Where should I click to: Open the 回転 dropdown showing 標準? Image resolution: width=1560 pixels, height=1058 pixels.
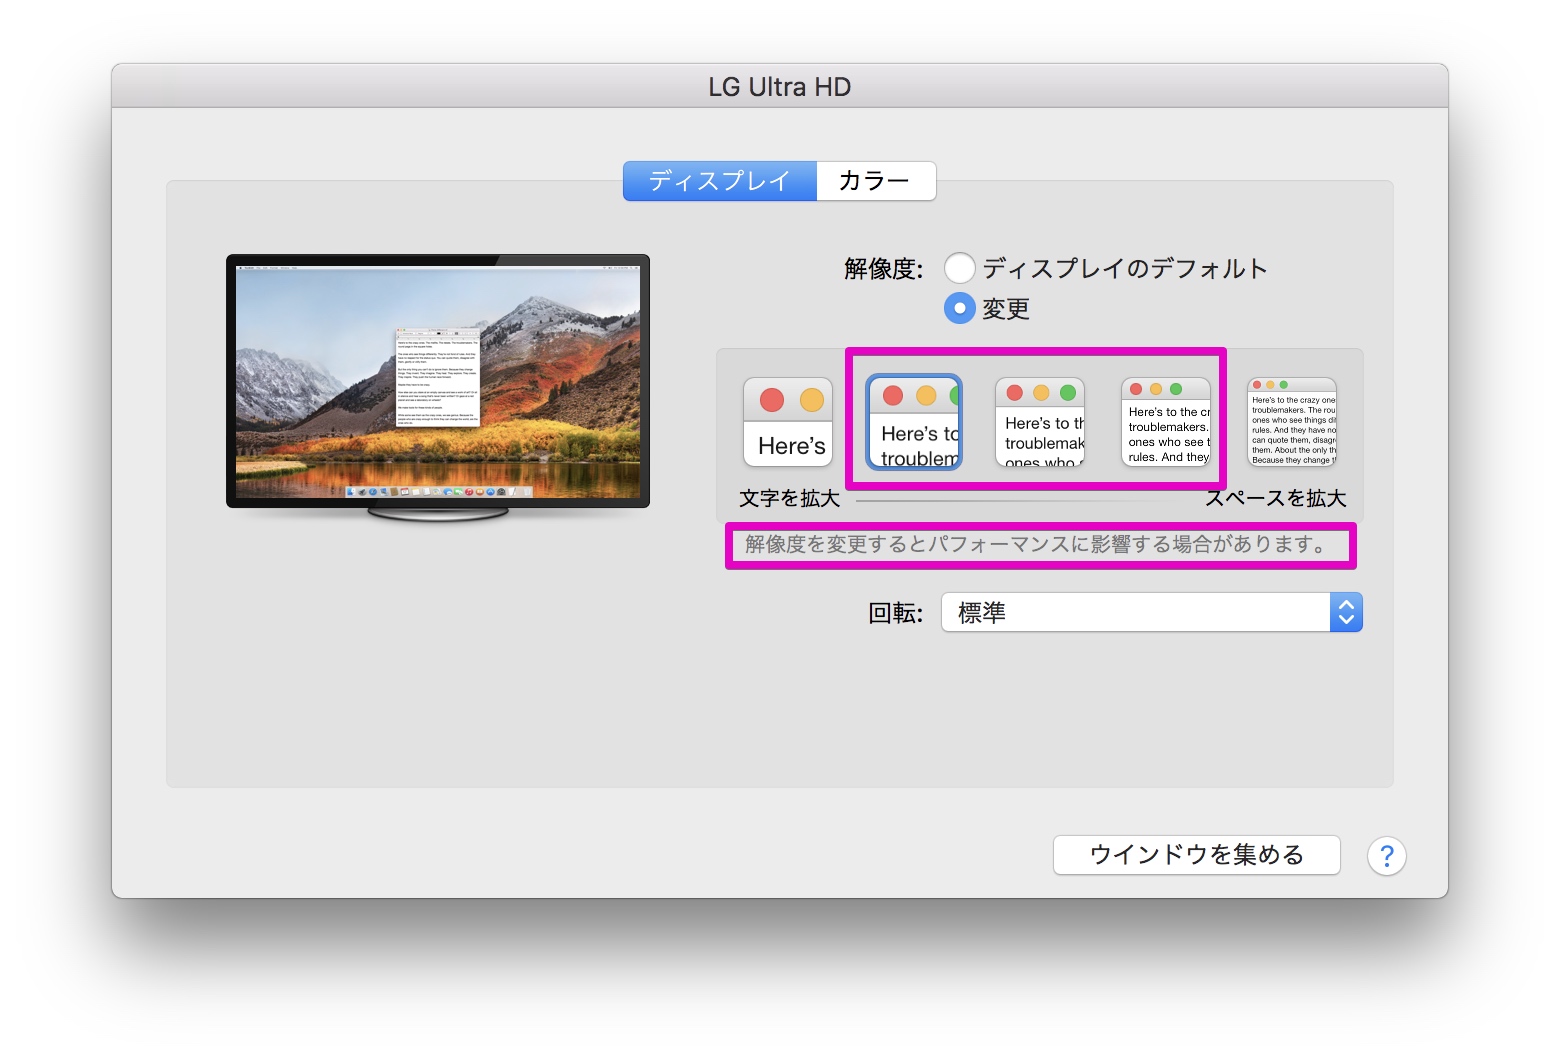pyautogui.click(x=1151, y=612)
